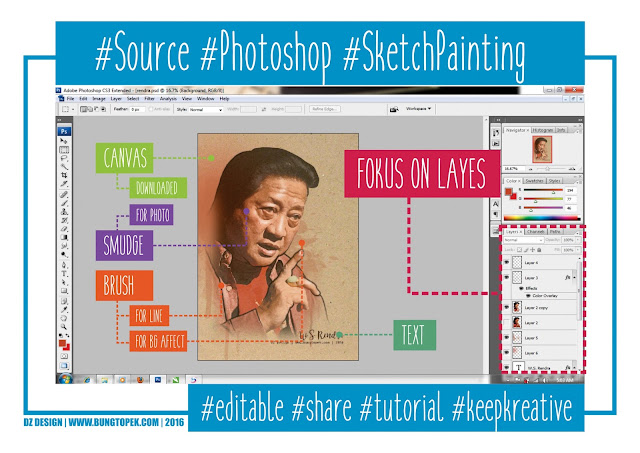This screenshot has height=453, width=640.
Task: Open the Marquee tool preset picker arrow
Action: point(73,109)
